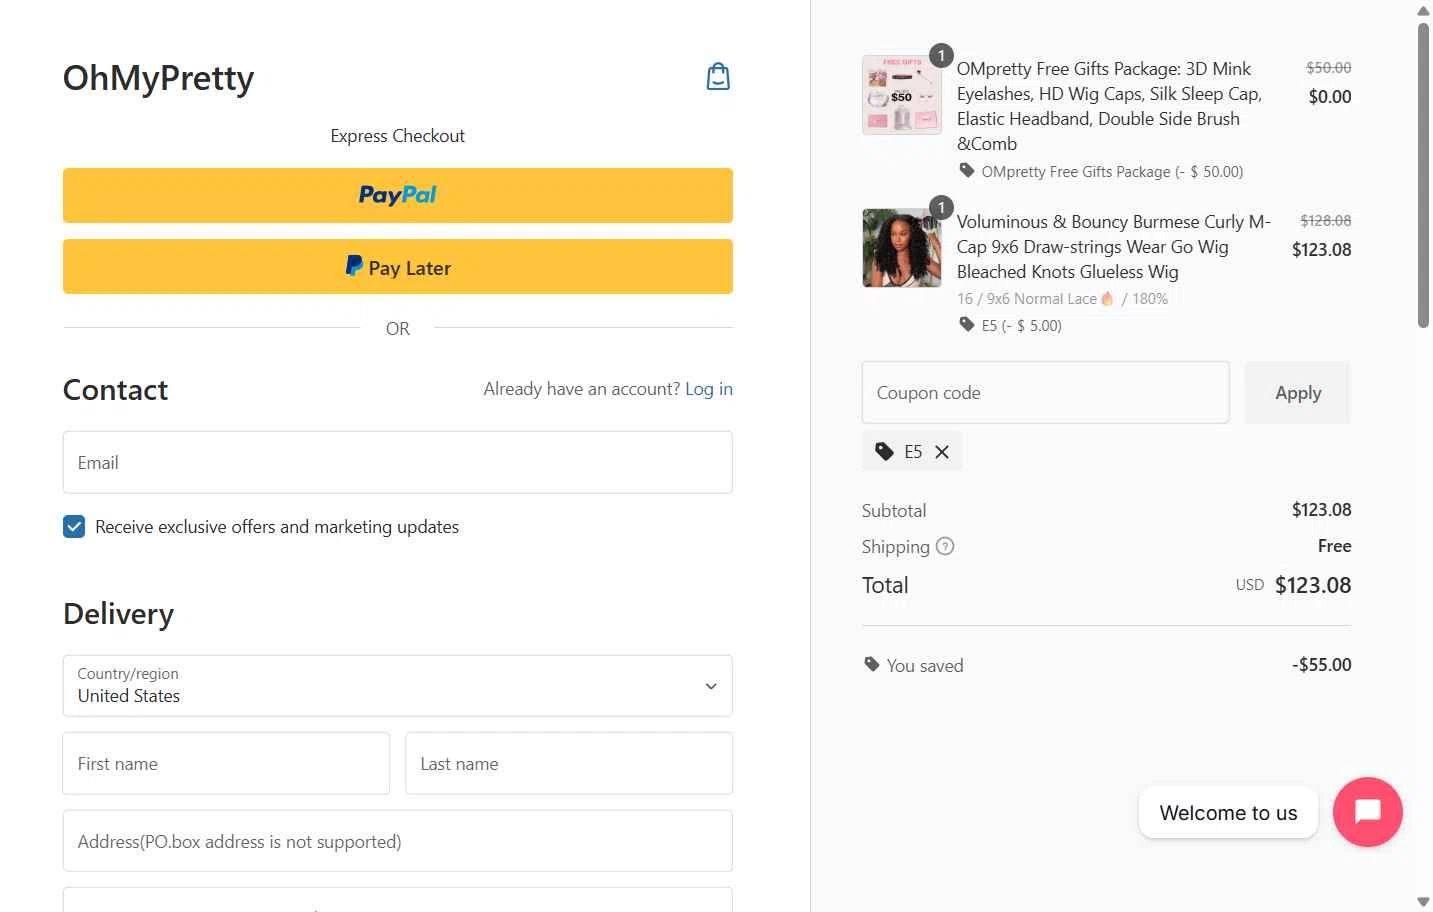Click the E5 coupon tag icon
Viewport: 1433px width, 912px height.
[884, 452]
